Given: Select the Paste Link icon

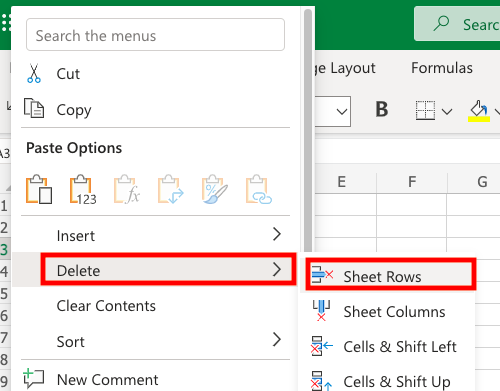Looking at the screenshot, I should (x=259, y=189).
